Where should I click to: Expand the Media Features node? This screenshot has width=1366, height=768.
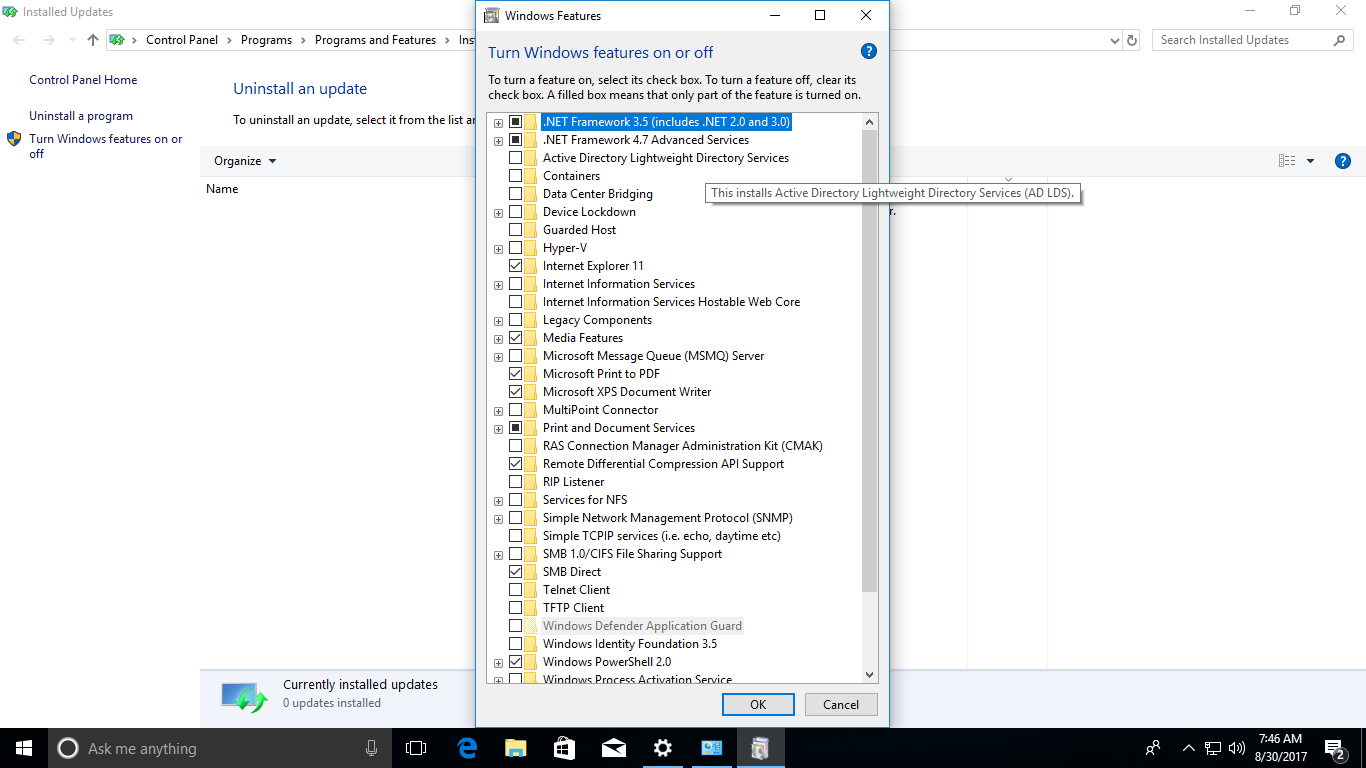[x=498, y=339]
